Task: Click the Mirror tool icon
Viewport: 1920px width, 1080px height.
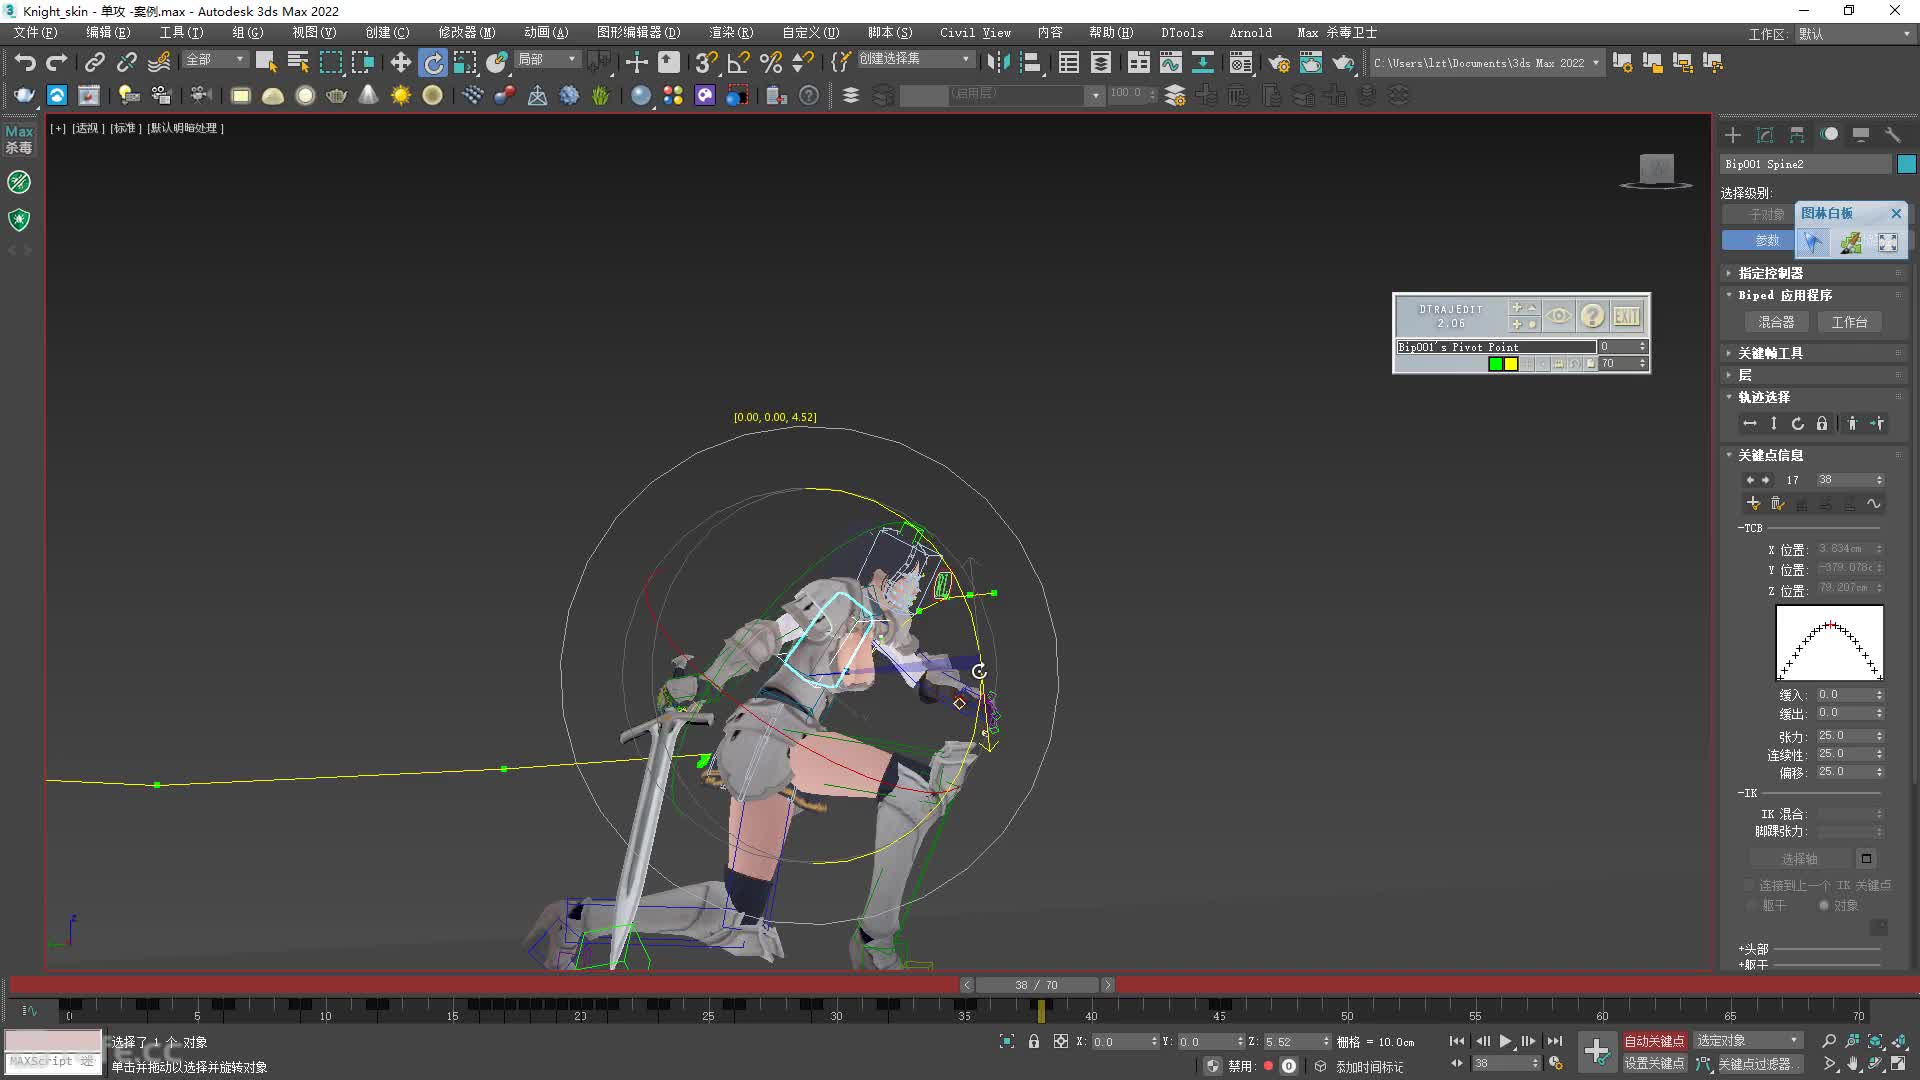Action: click(997, 62)
